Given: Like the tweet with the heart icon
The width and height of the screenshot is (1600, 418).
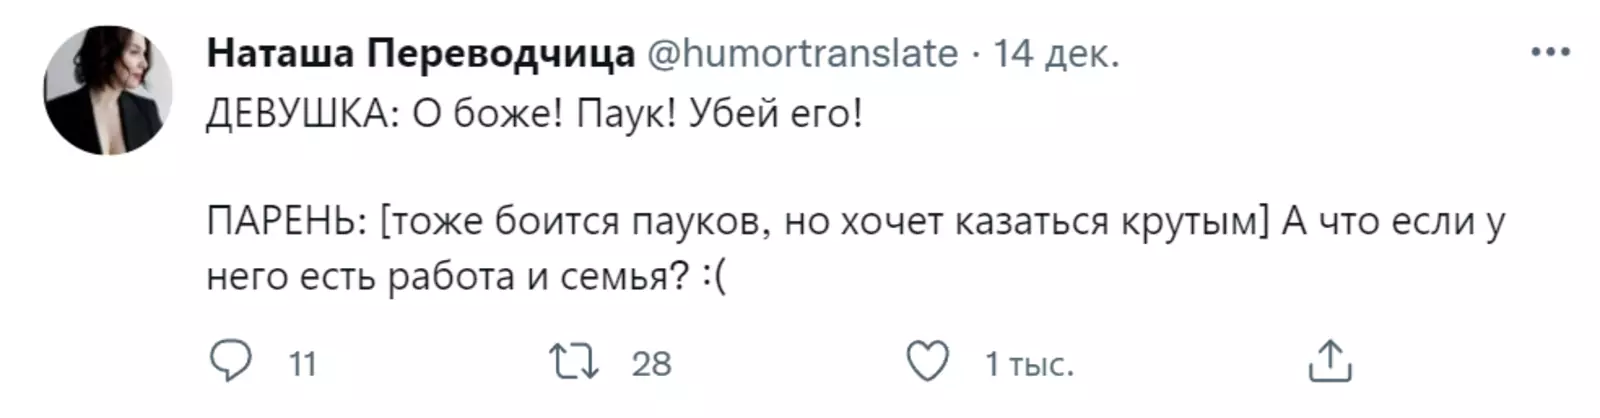Looking at the screenshot, I should [x=927, y=362].
